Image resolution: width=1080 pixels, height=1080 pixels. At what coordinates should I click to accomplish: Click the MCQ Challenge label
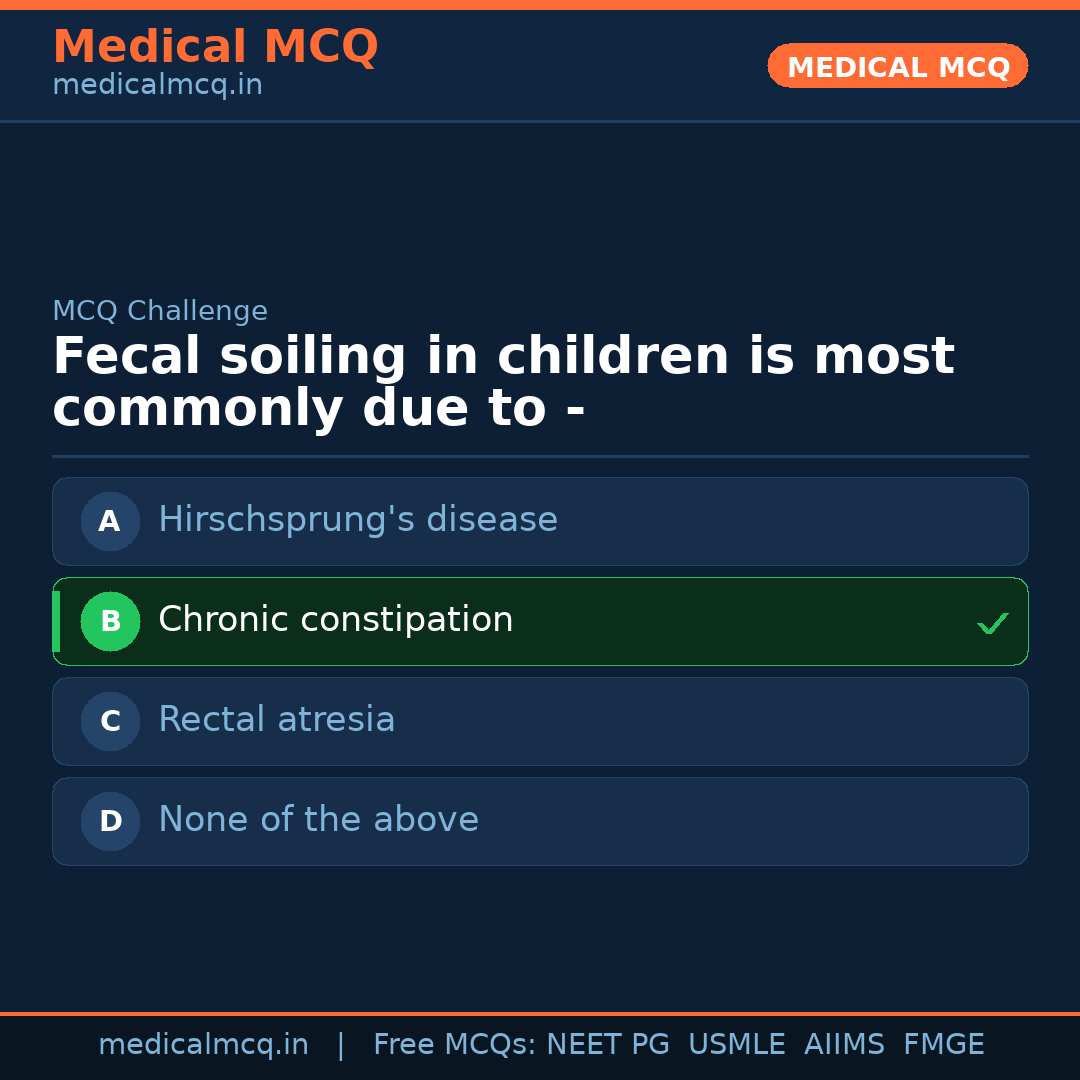click(160, 311)
